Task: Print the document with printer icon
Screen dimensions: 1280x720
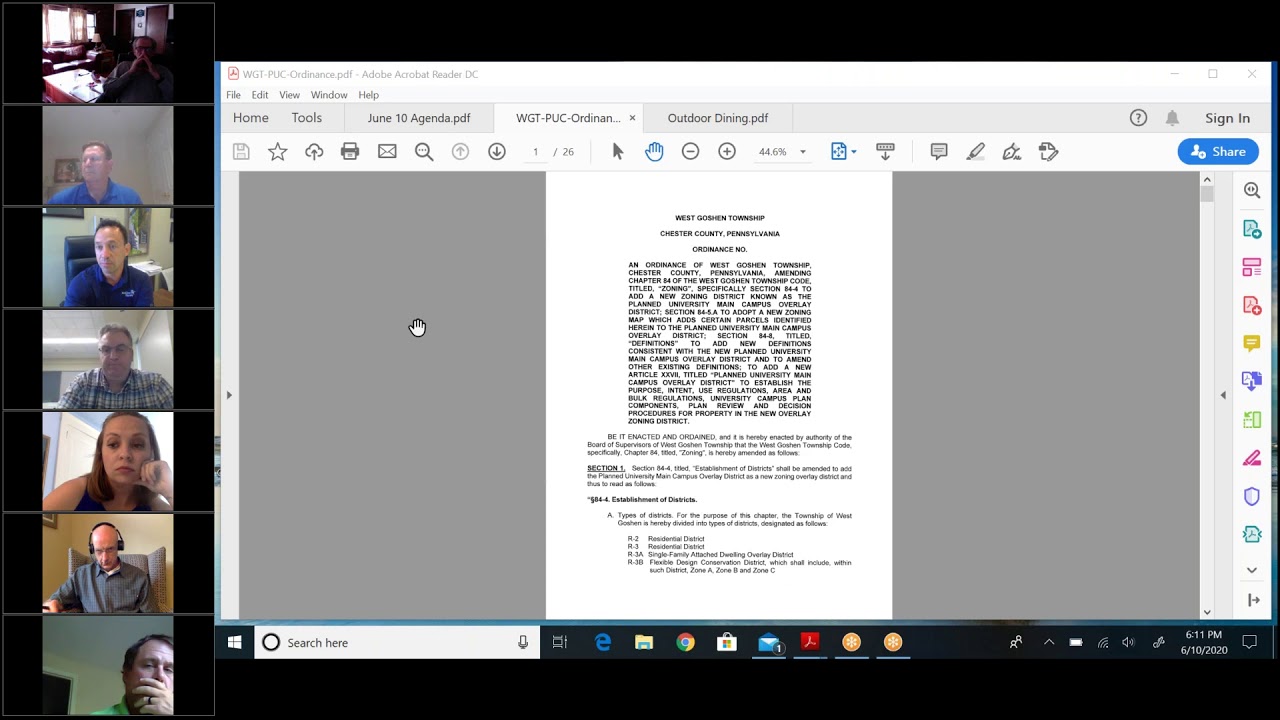Action: tap(350, 152)
